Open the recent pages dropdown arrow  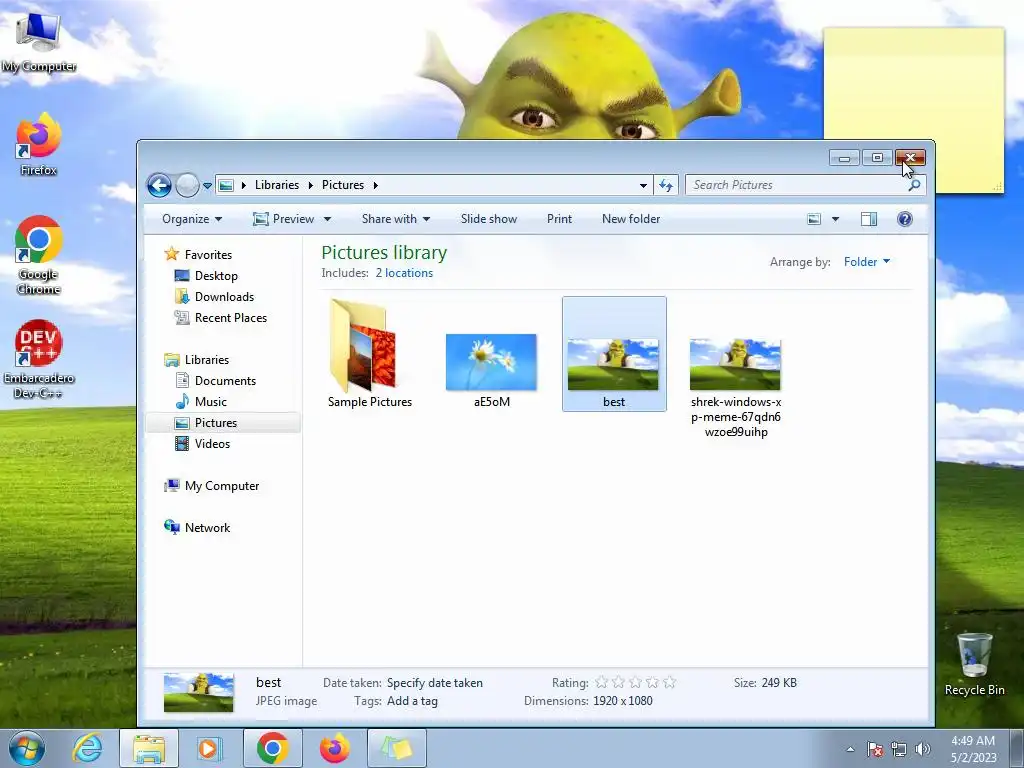207,186
